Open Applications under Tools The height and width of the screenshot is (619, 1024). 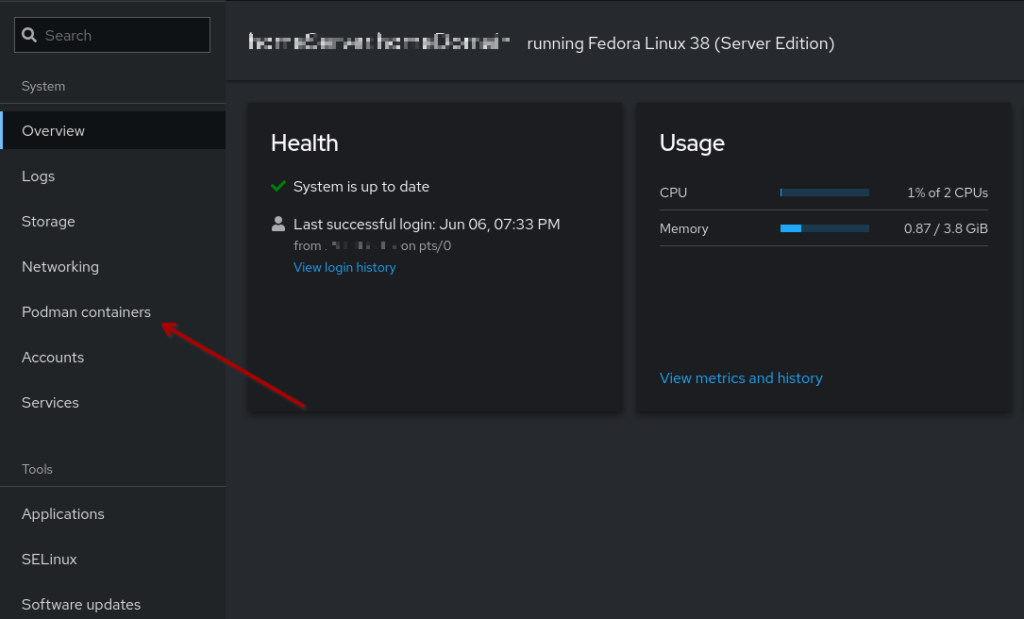(x=63, y=514)
